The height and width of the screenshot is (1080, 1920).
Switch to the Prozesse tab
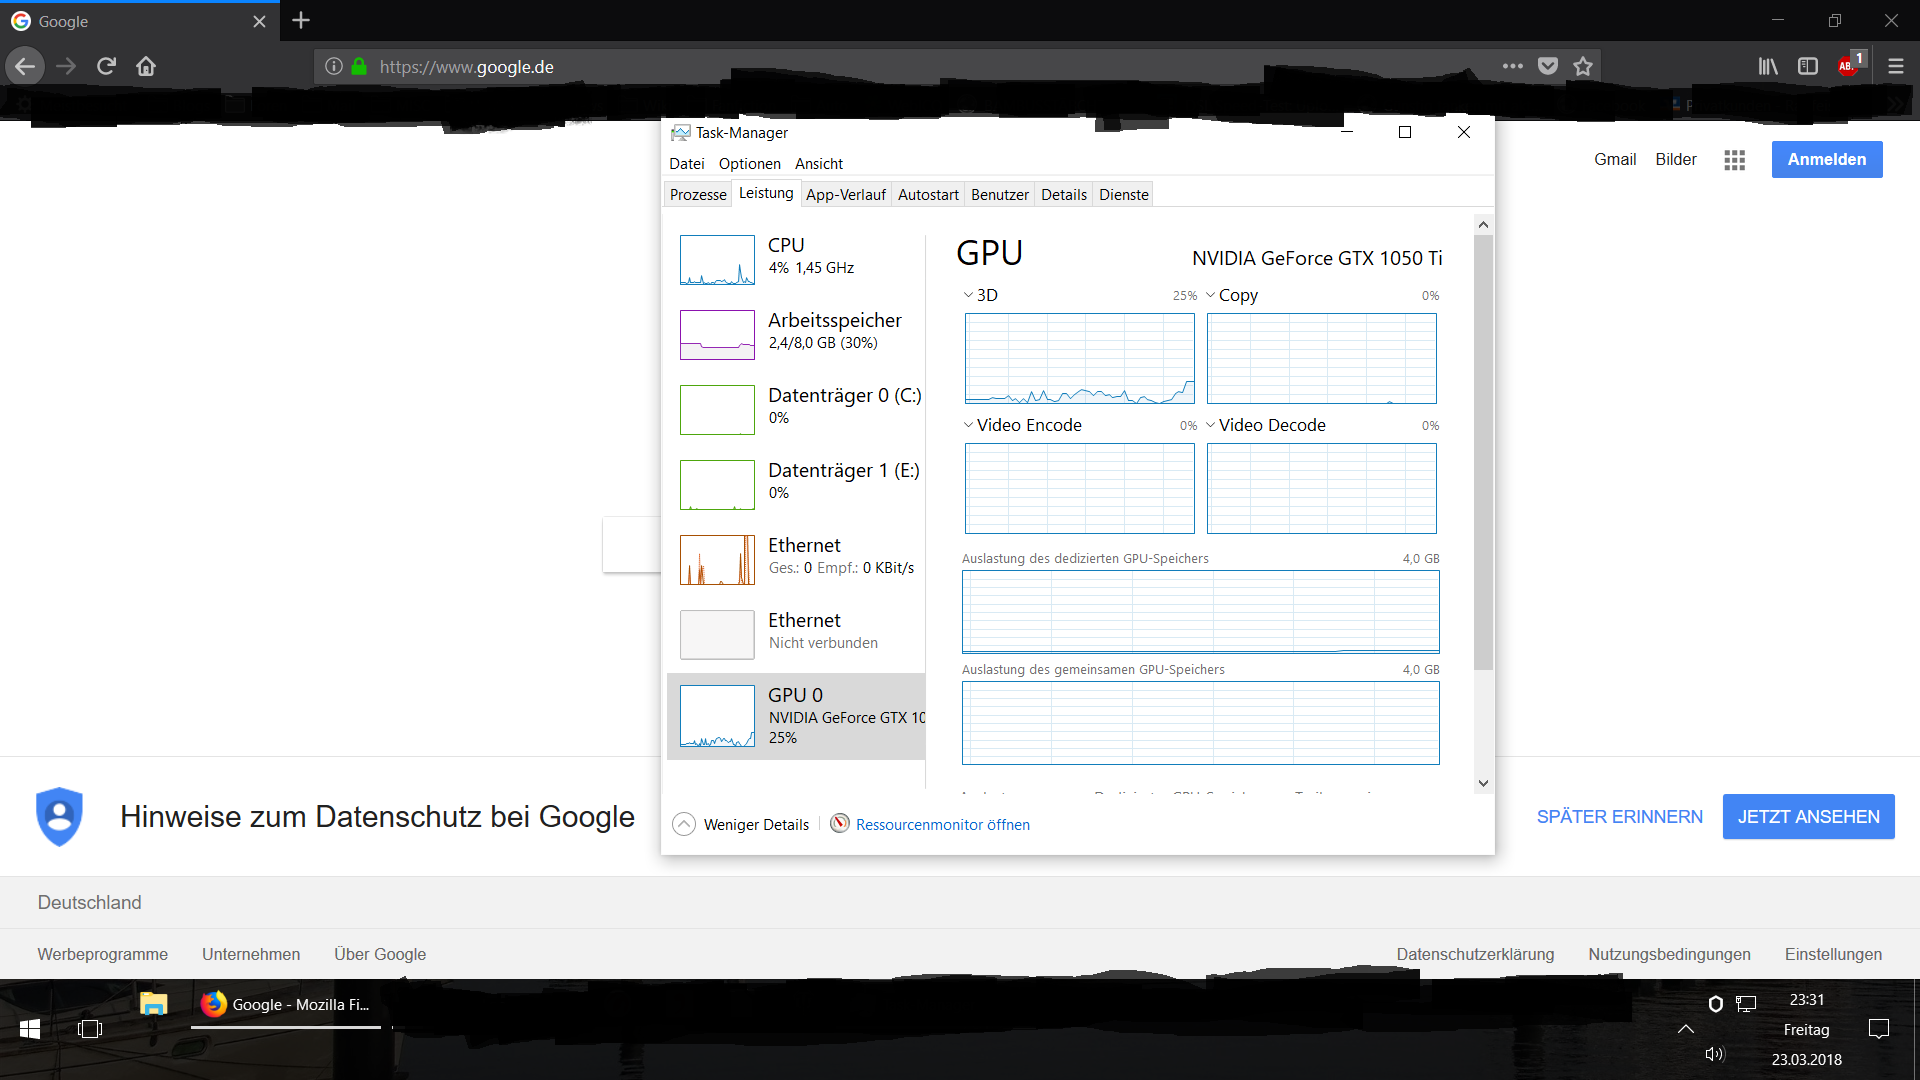[698, 194]
